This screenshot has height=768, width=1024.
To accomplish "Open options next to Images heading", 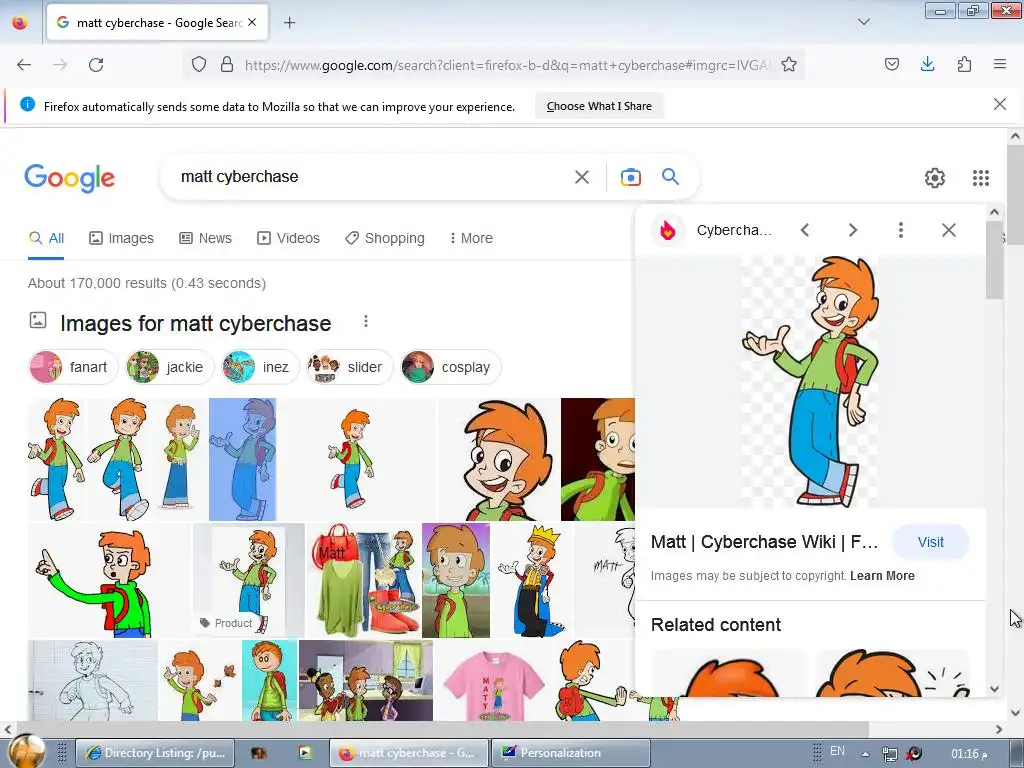I will (366, 321).
